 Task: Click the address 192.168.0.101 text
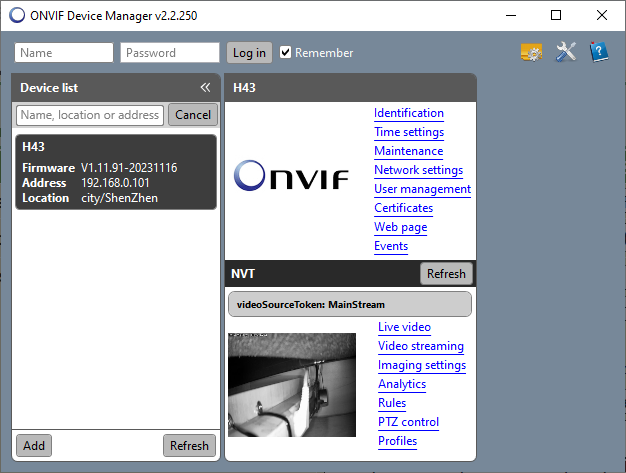click(x=115, y=183)
